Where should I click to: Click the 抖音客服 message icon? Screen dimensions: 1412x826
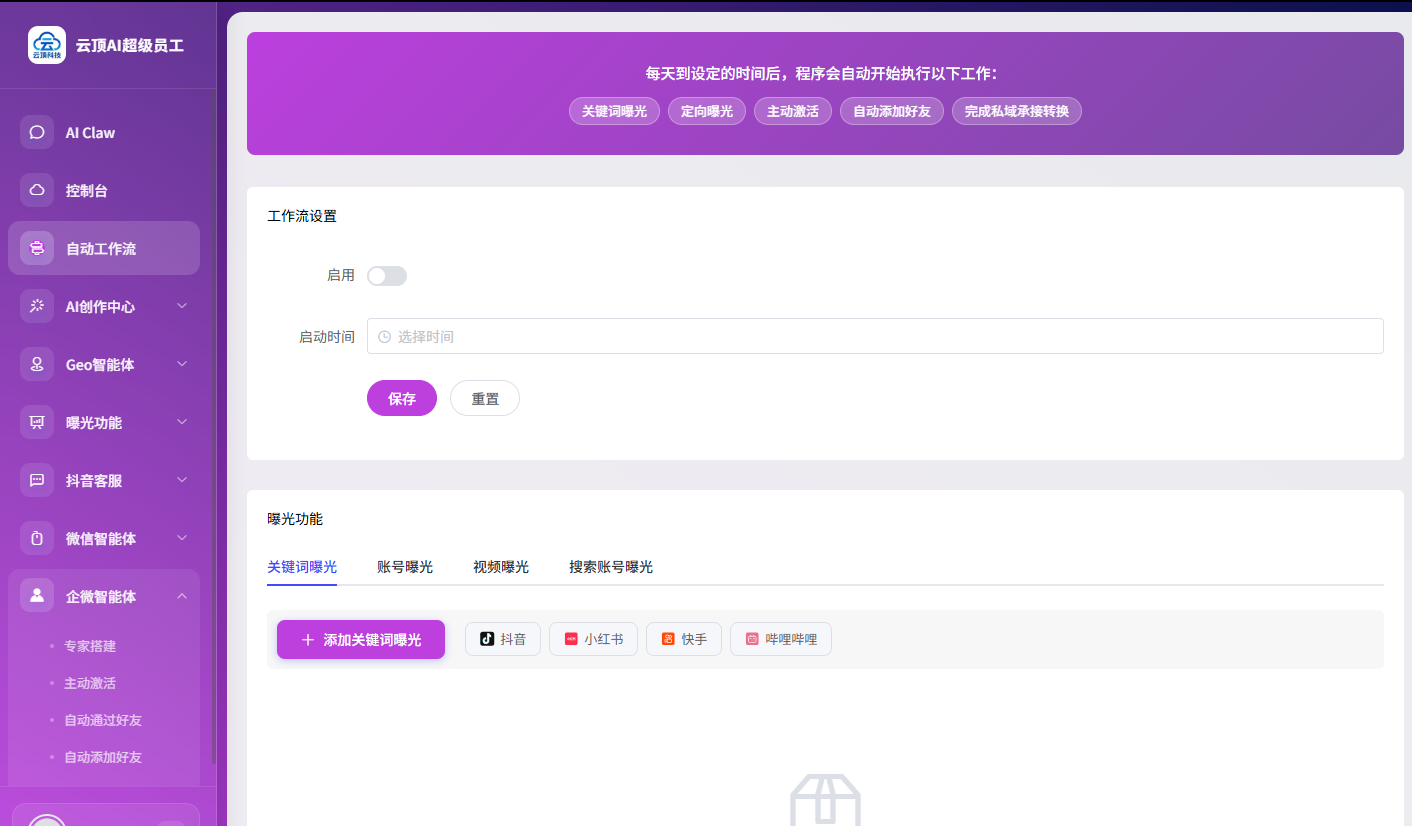pos(37,480)
